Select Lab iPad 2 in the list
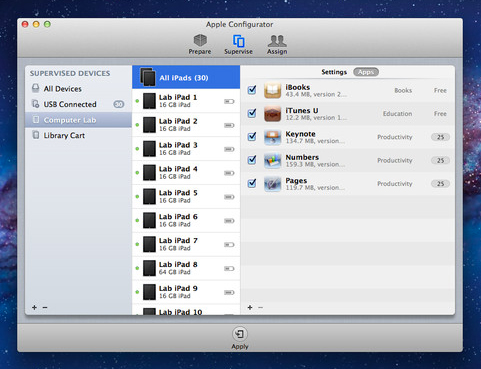This screenshot has width=481, height=369. 186,125
